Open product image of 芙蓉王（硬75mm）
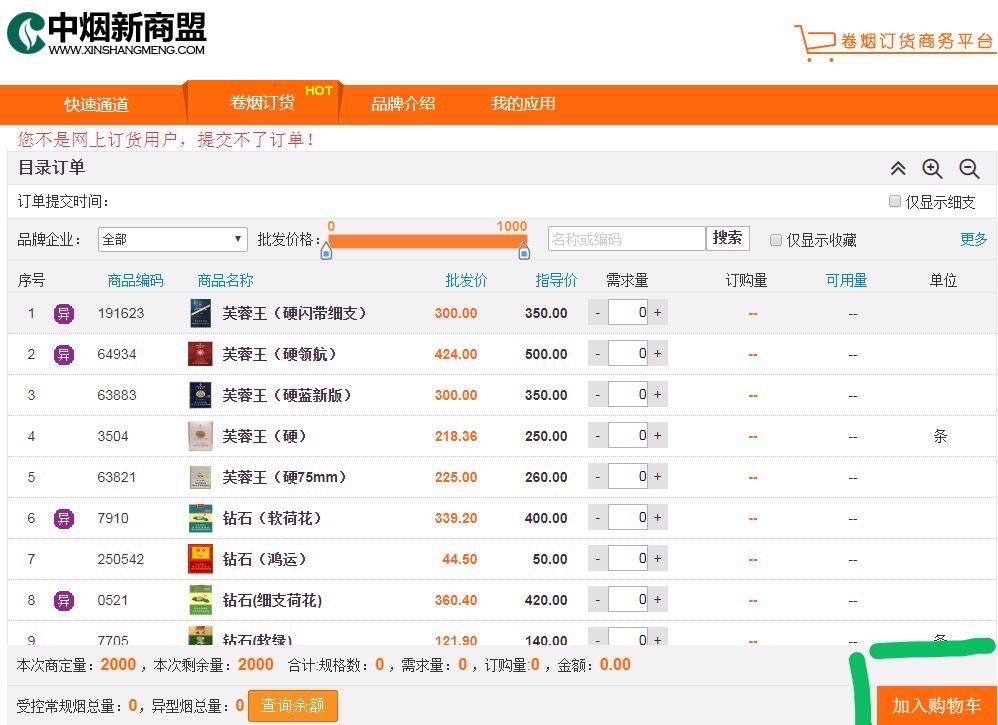 200,477
